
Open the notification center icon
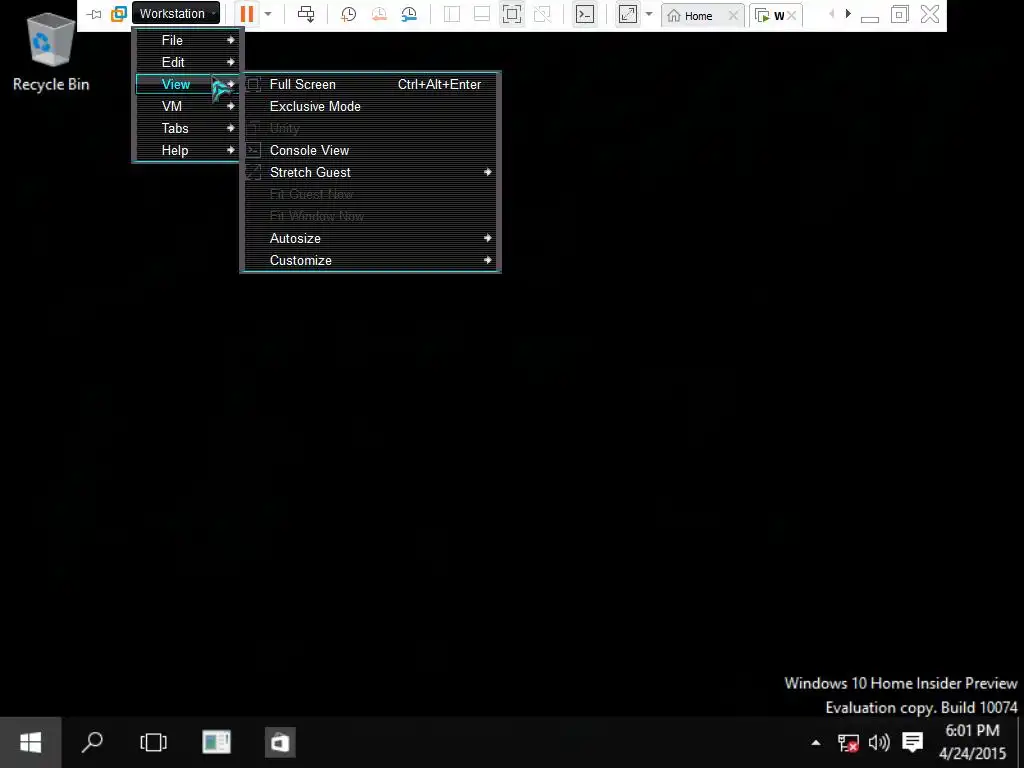912,743
